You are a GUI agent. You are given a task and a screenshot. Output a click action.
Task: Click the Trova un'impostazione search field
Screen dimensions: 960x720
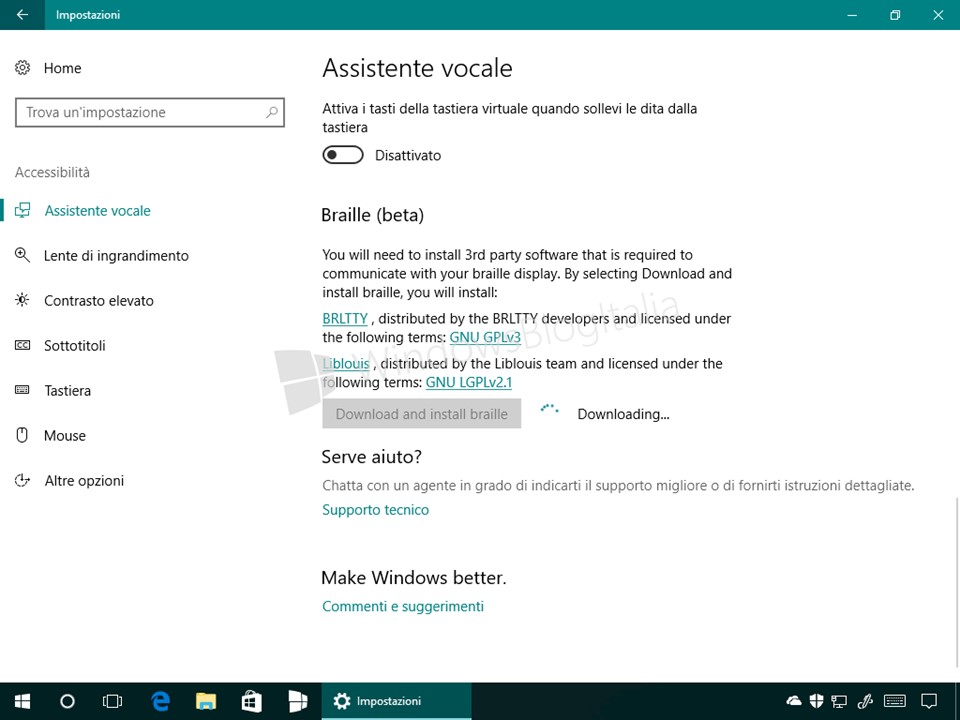coord(149,112)
